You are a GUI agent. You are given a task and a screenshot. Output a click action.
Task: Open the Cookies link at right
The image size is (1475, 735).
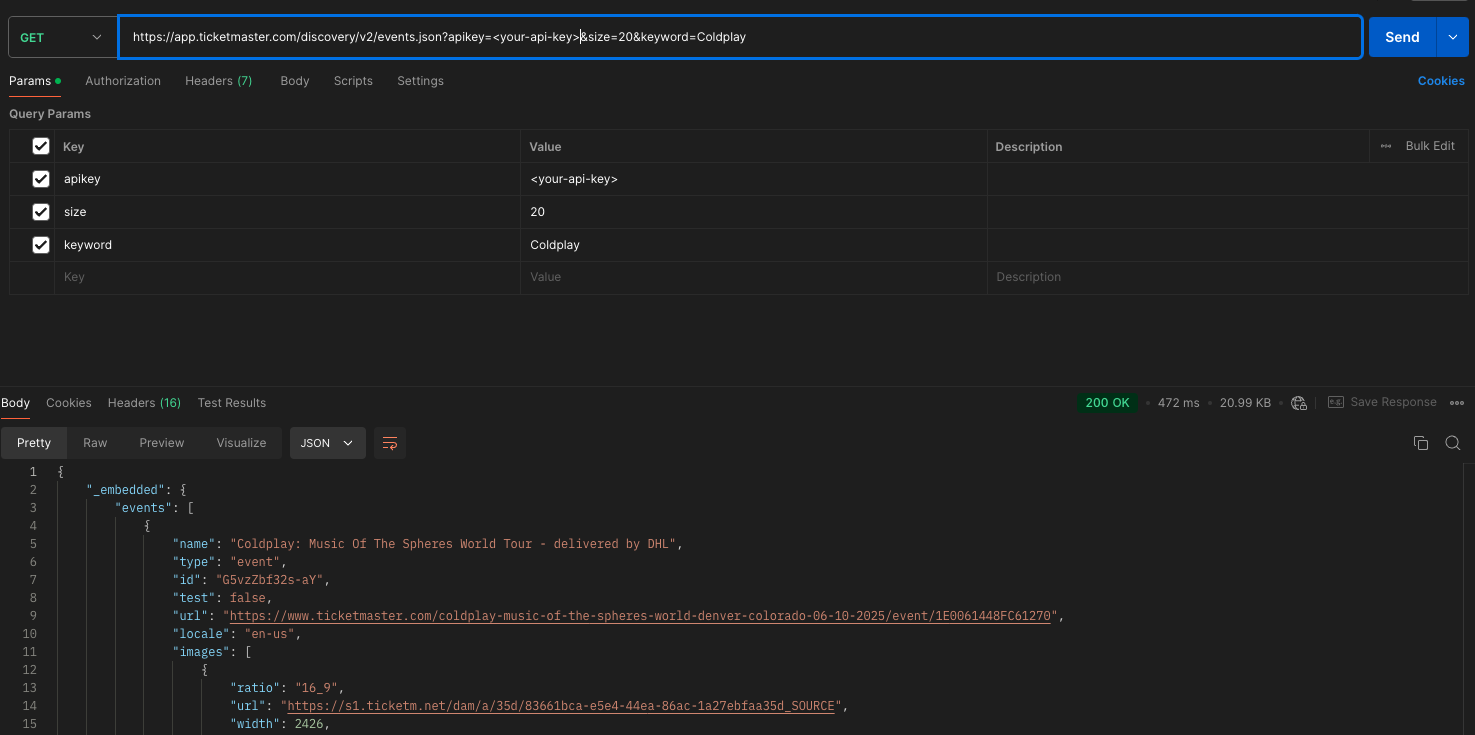coord(1441,81)
